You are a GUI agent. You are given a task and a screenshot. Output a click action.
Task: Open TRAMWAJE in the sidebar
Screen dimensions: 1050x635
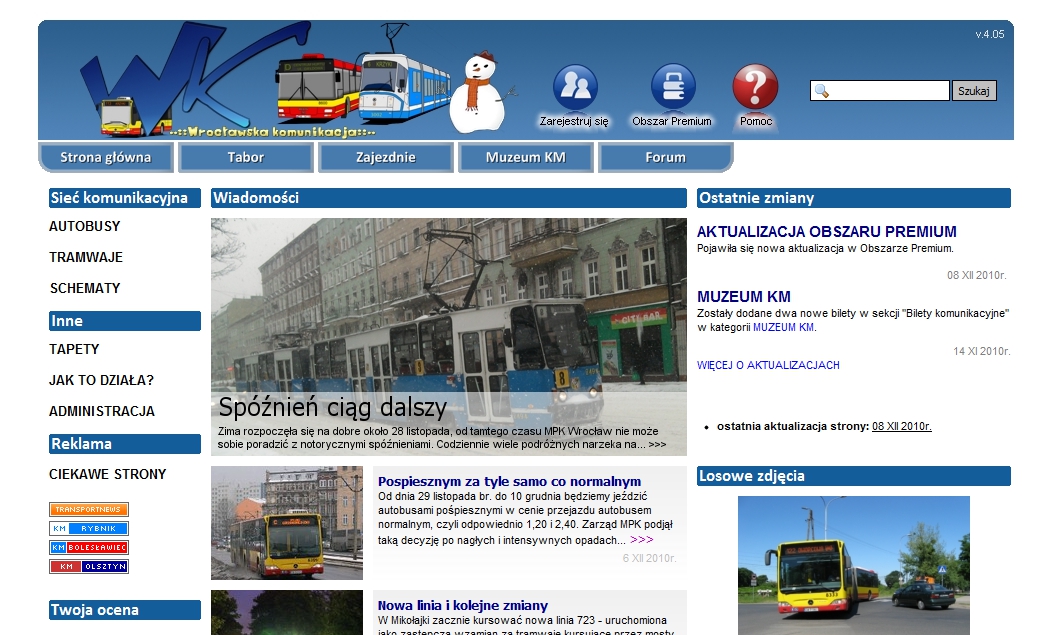[x=86, y=257]
